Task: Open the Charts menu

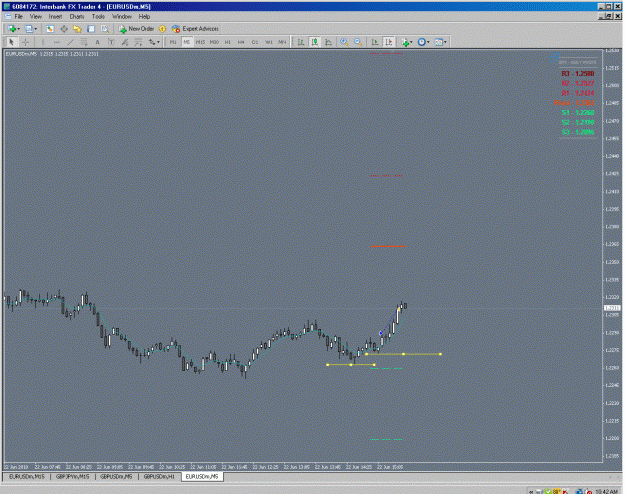Action: pos(77,17)
